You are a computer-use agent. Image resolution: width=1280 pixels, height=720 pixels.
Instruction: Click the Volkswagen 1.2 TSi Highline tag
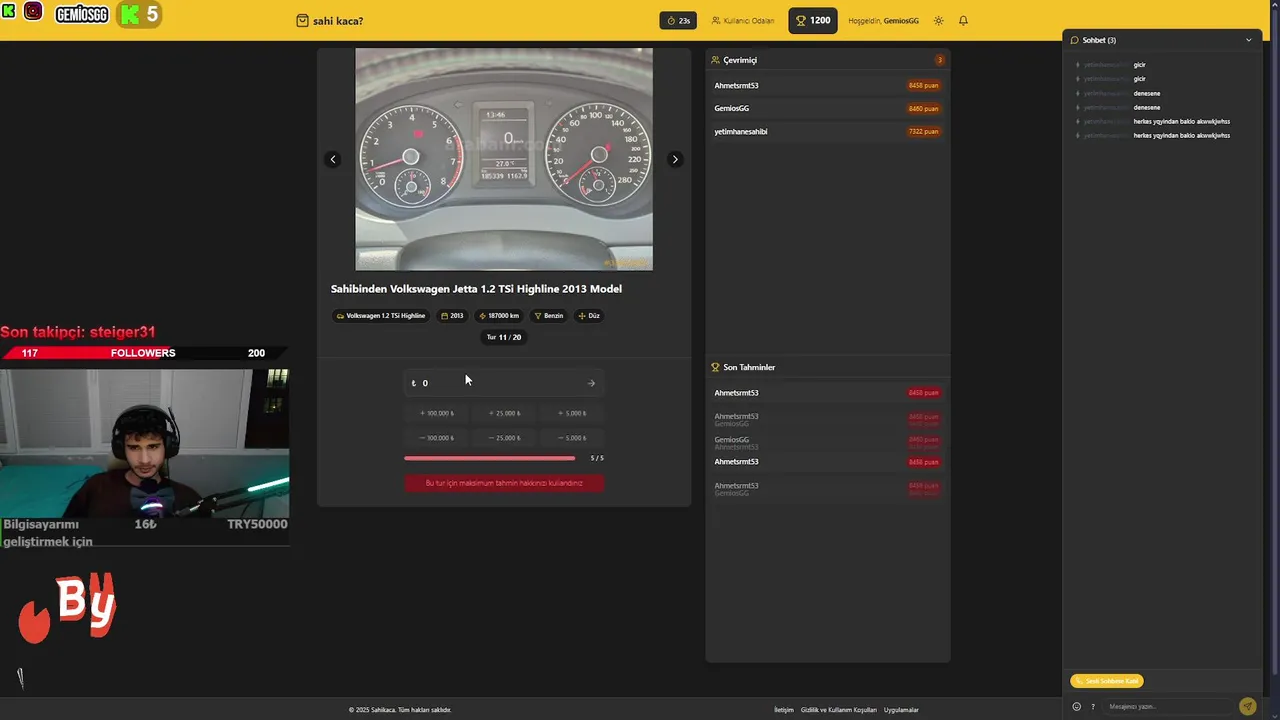pos(381,316)
